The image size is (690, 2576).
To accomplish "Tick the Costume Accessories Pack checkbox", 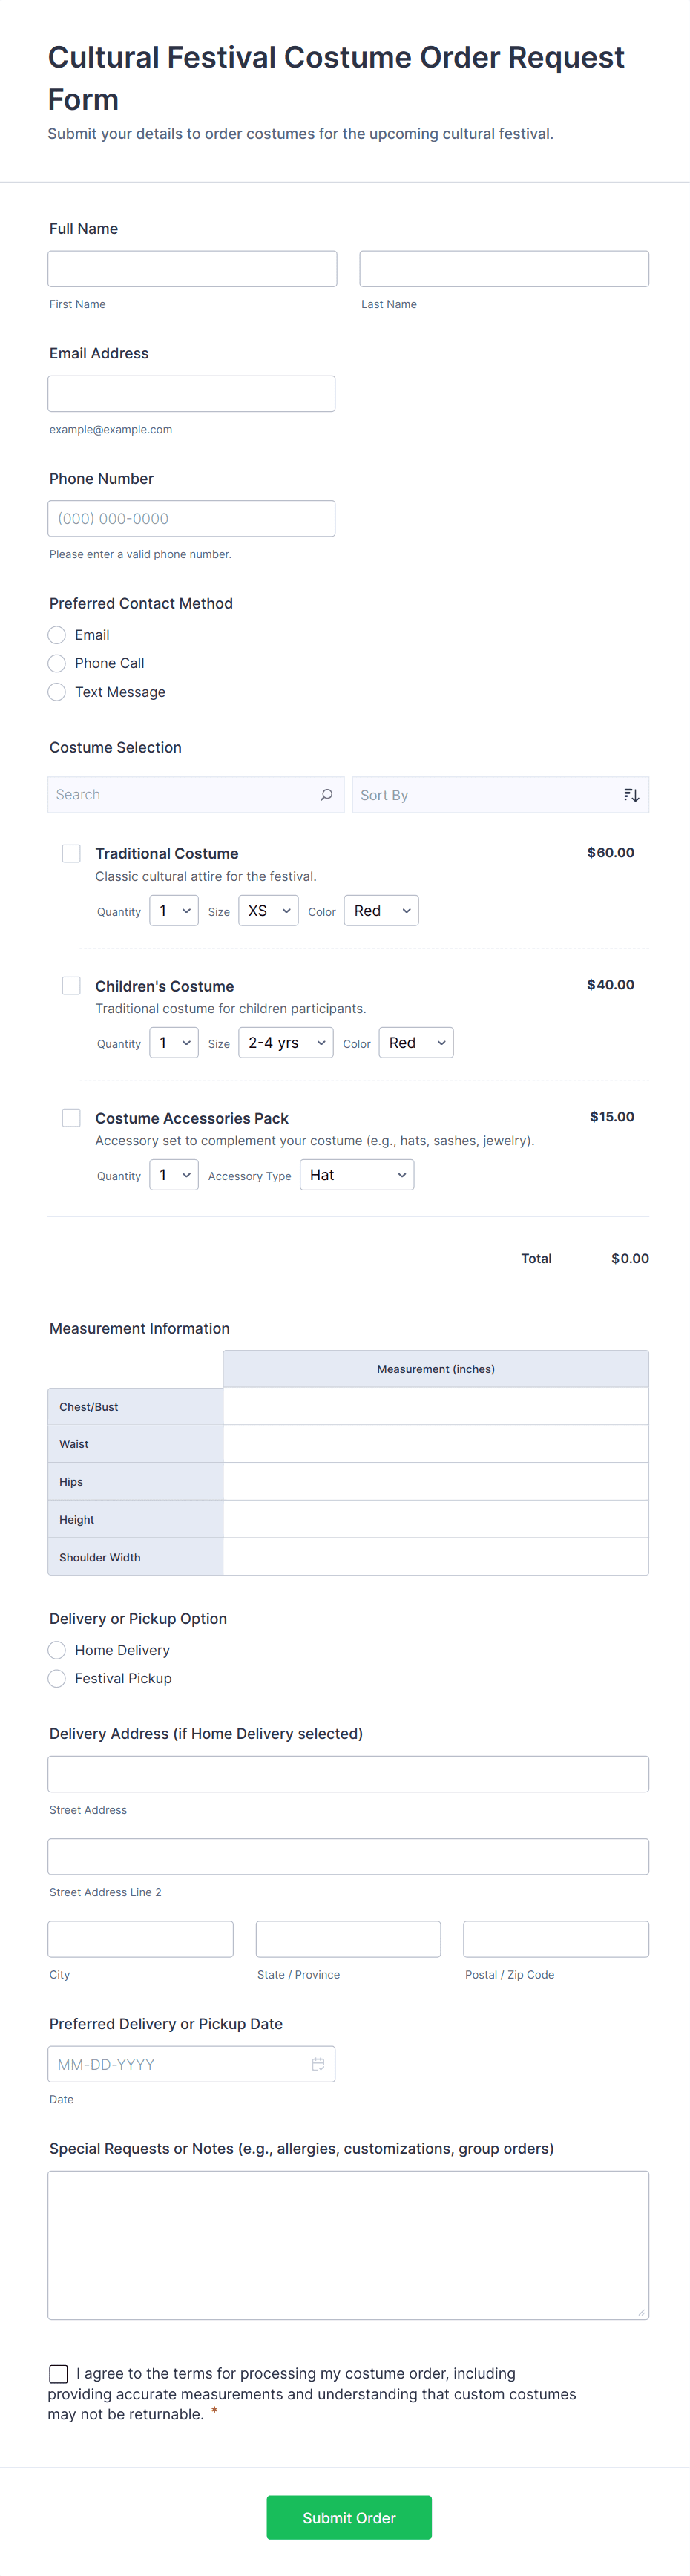I will point(71,1117).
